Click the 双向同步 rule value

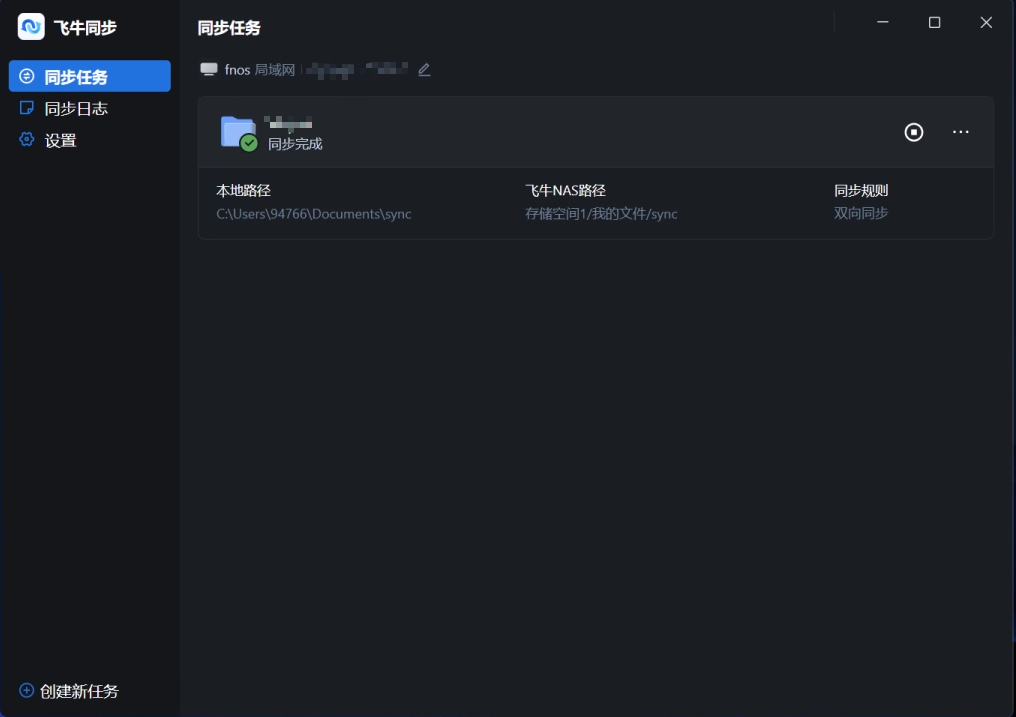click(860, 213)
